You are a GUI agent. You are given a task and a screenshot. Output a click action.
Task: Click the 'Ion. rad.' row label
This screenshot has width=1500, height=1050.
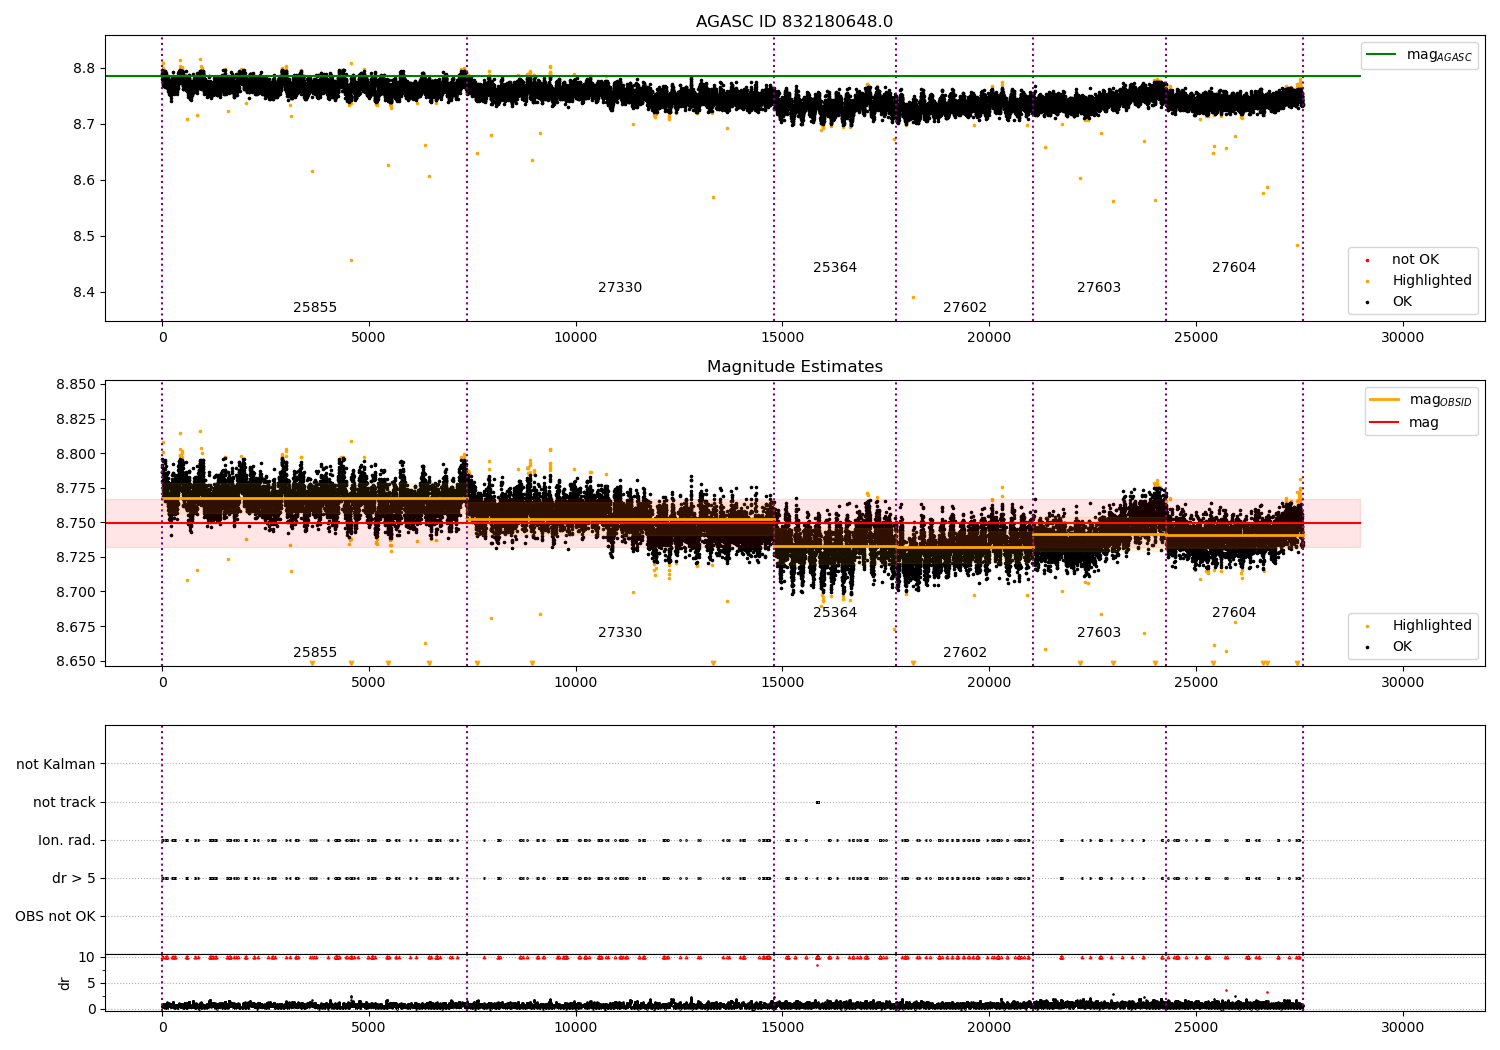coord(67,841)
